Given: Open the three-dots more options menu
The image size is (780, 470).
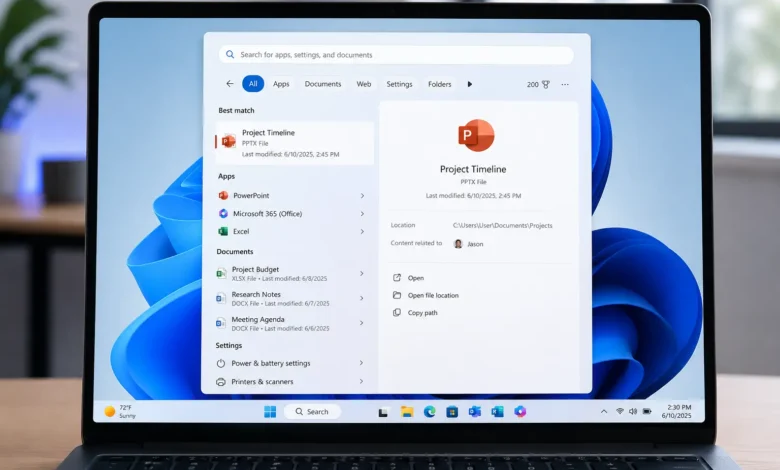Looking at the screenshot, I should pos(565,85).
